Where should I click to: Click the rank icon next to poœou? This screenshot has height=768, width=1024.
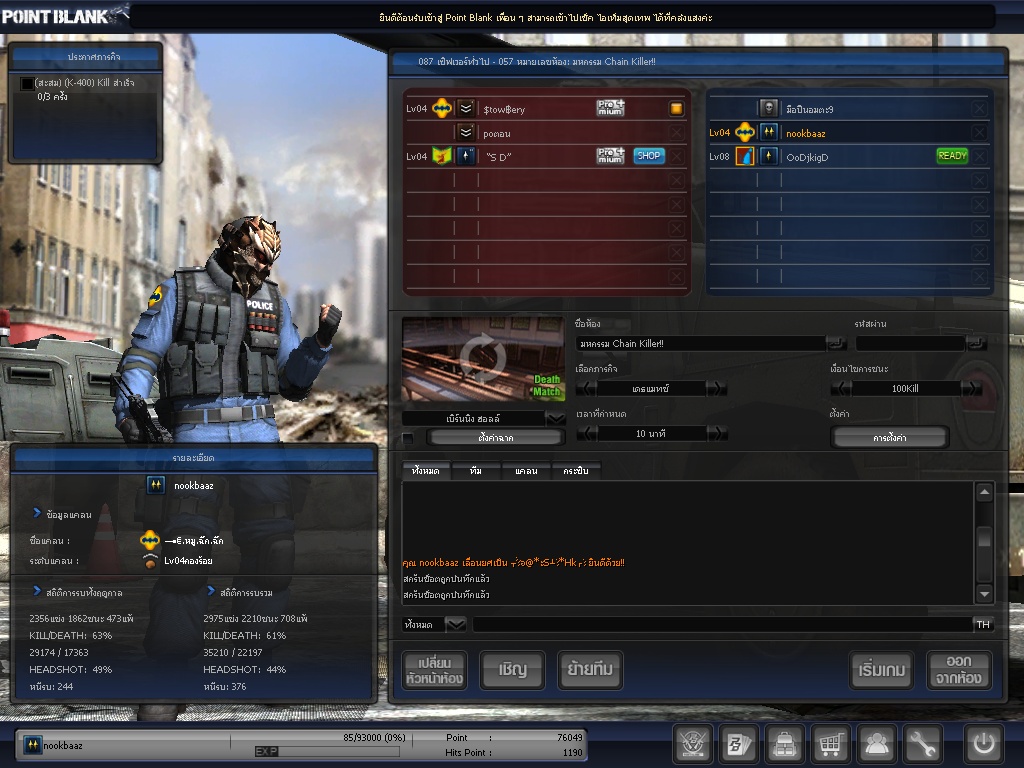point(466,133)
